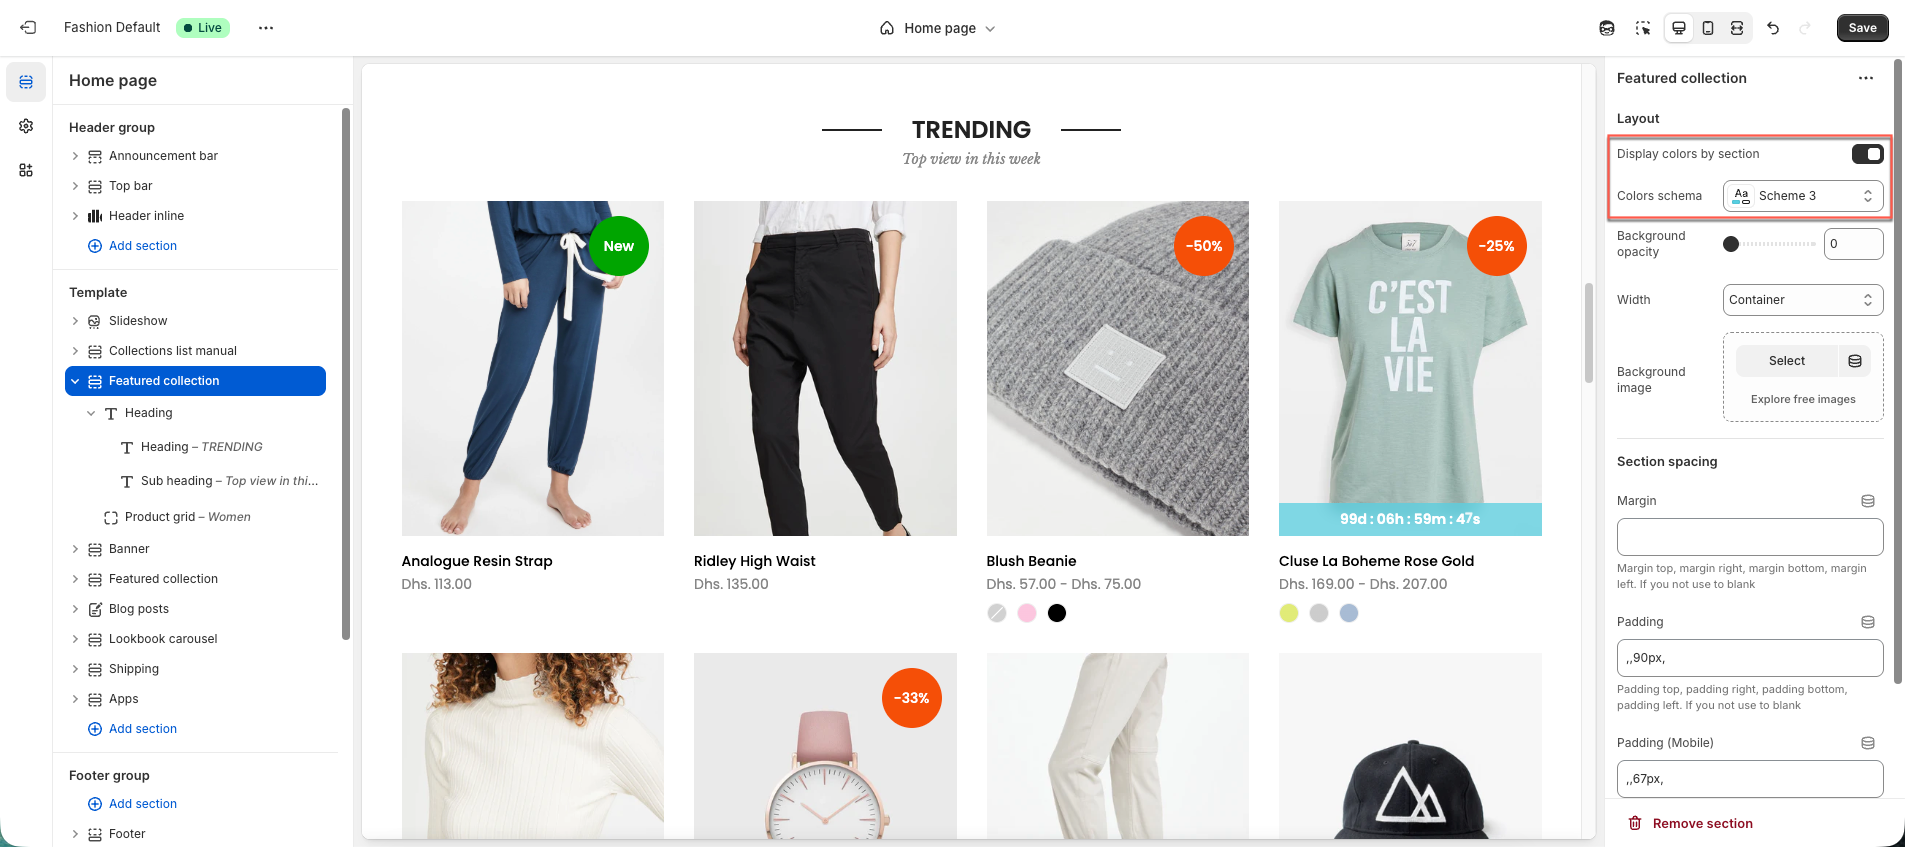Open the Width Container dropdown
The height and width of the screenshot is (847, 1905).
(x=1803, y=300)
